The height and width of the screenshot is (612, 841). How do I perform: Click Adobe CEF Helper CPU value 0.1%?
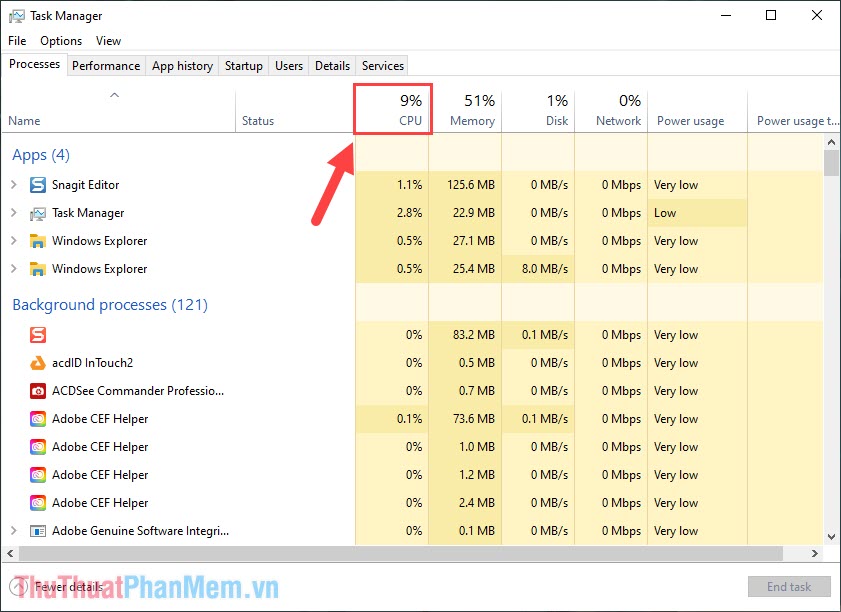coord(409,419)
